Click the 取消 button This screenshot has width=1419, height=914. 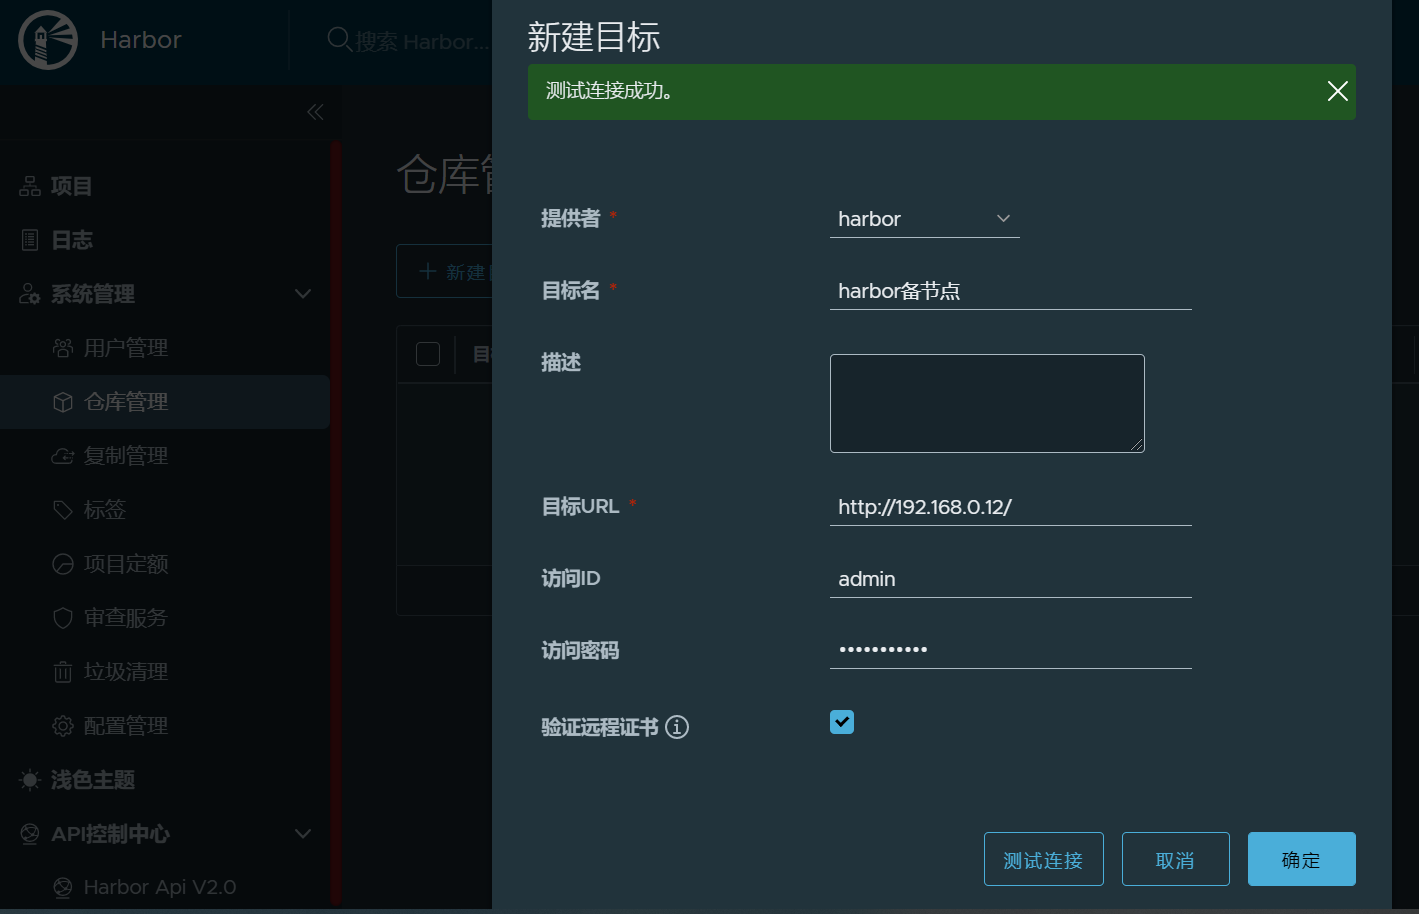coord(1175,859)
